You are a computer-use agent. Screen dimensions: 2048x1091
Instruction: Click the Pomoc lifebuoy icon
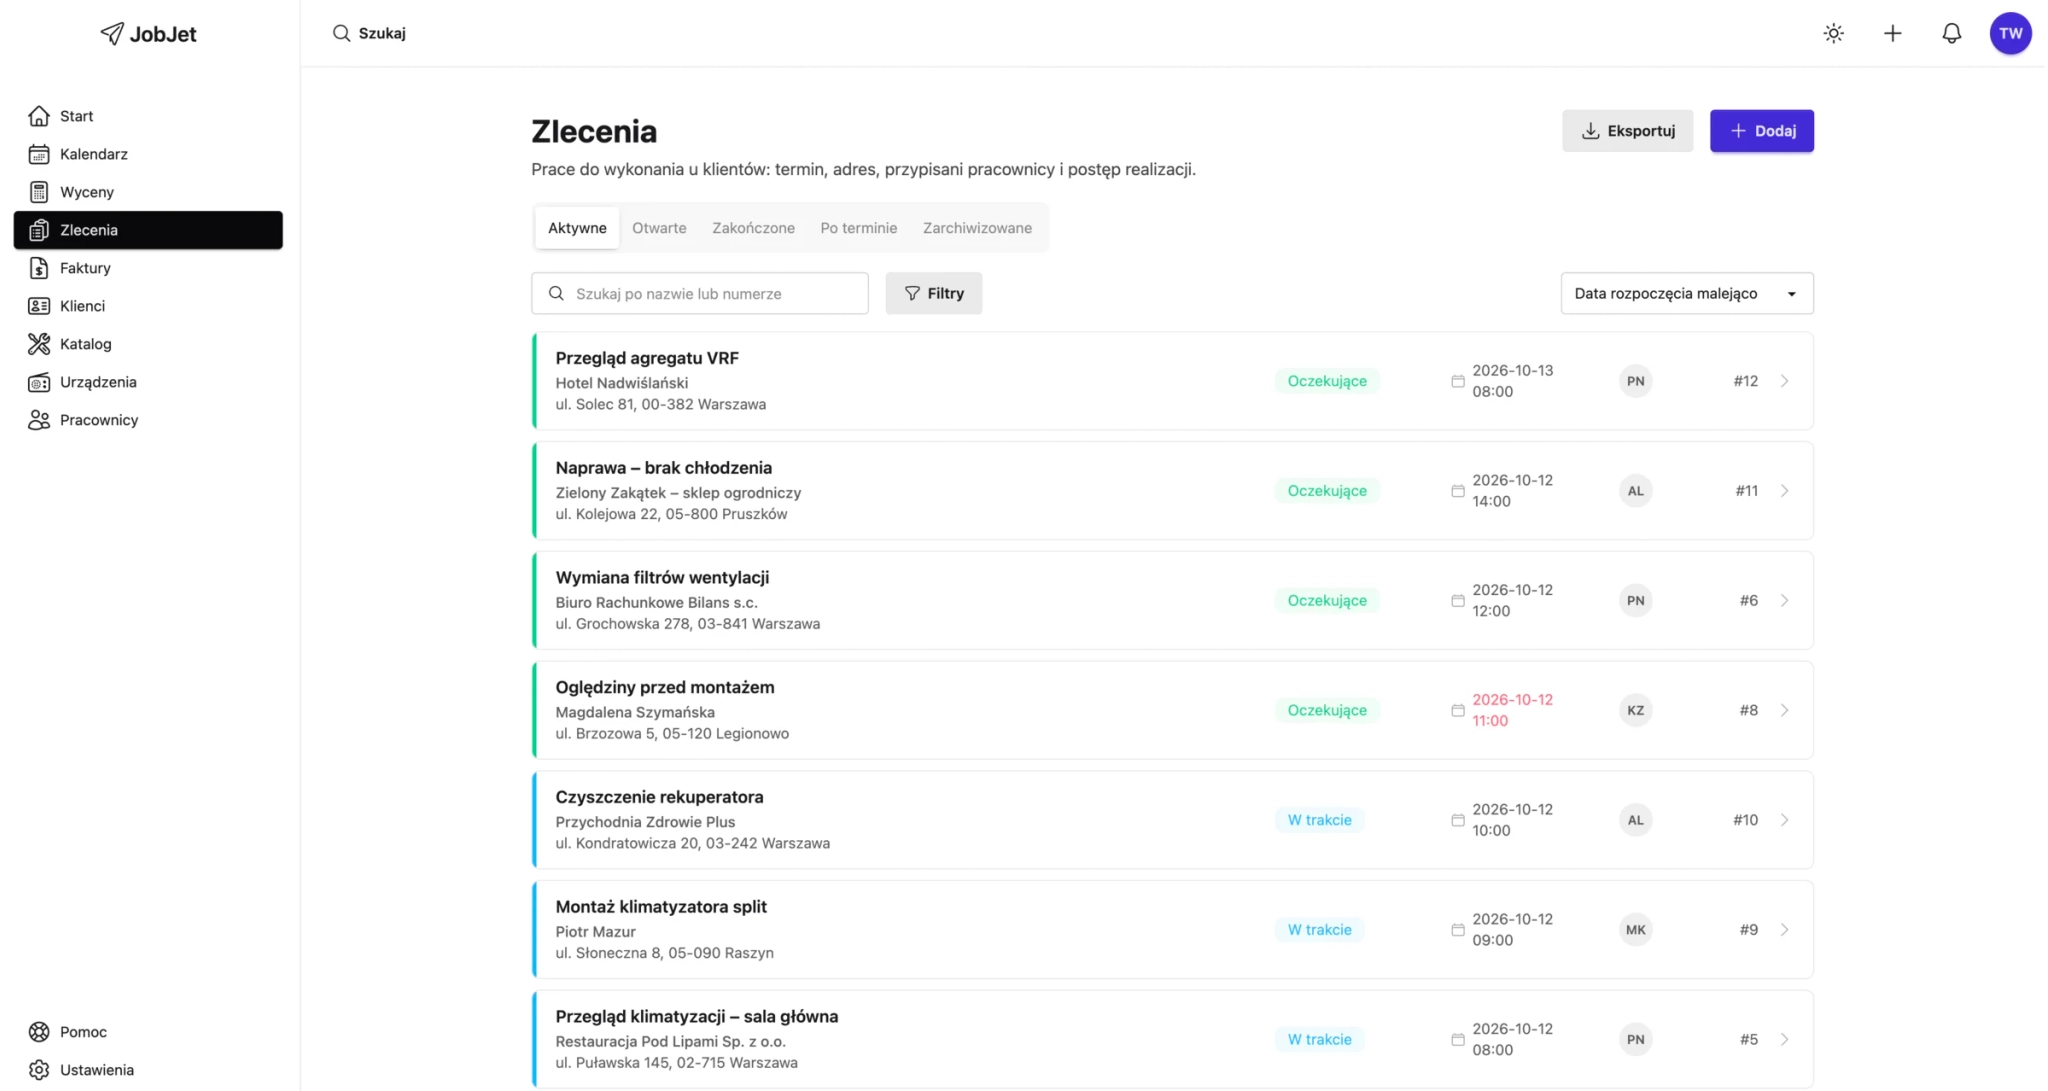click(x=39, y=1032)
